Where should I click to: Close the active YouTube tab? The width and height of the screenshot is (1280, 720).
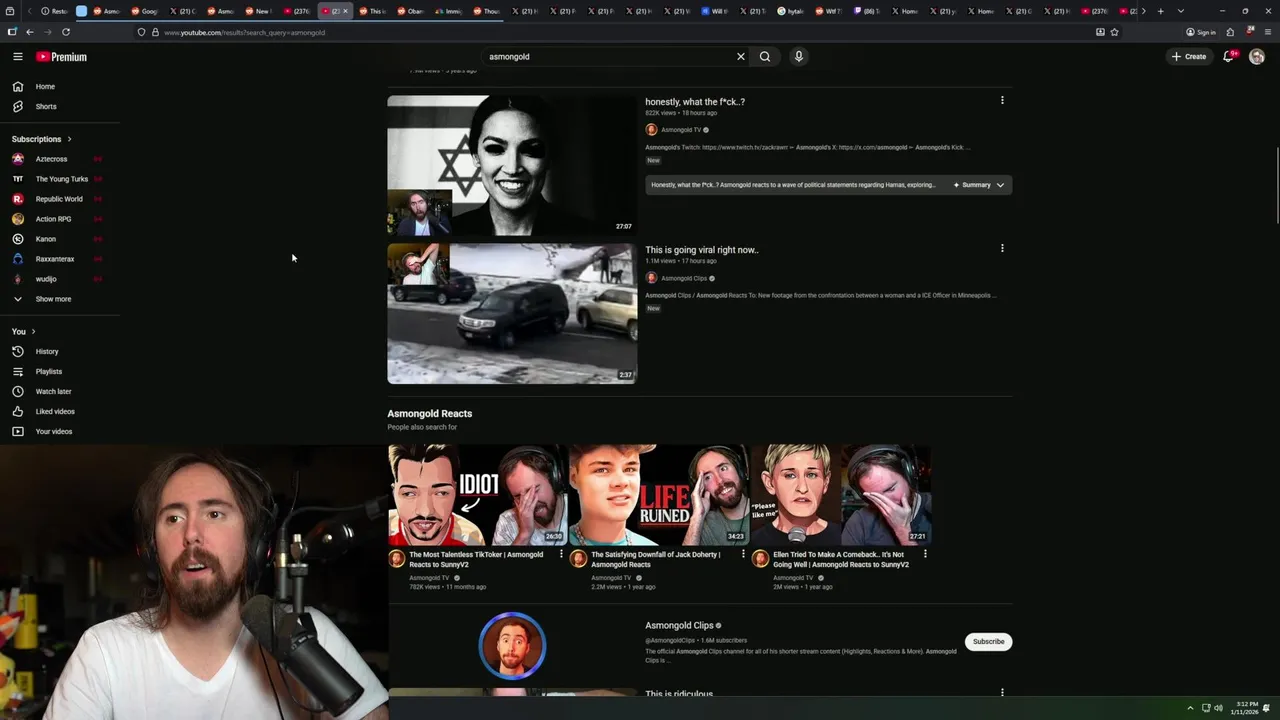tap(346, 11)
